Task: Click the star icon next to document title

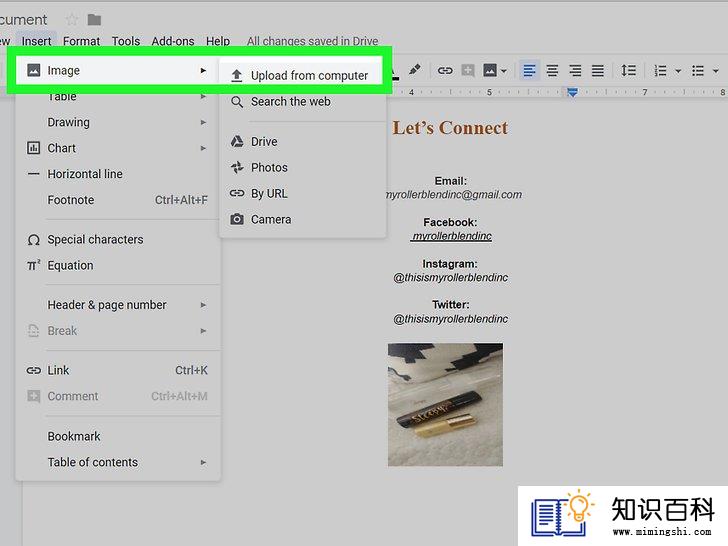Action: tap(72, 20)
